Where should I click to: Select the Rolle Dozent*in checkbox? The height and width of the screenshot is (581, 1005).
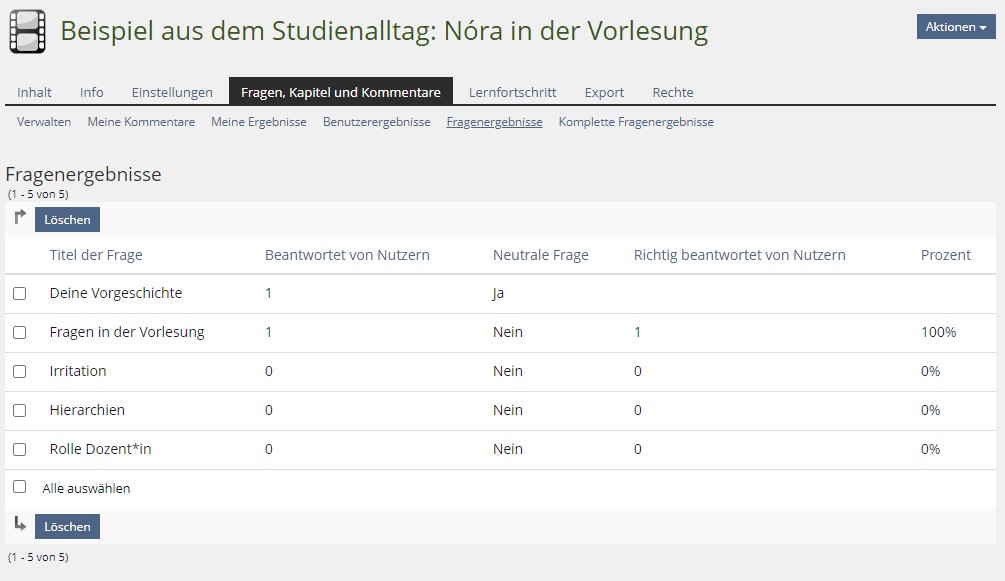pyautogui.click(x=19, y=450)
